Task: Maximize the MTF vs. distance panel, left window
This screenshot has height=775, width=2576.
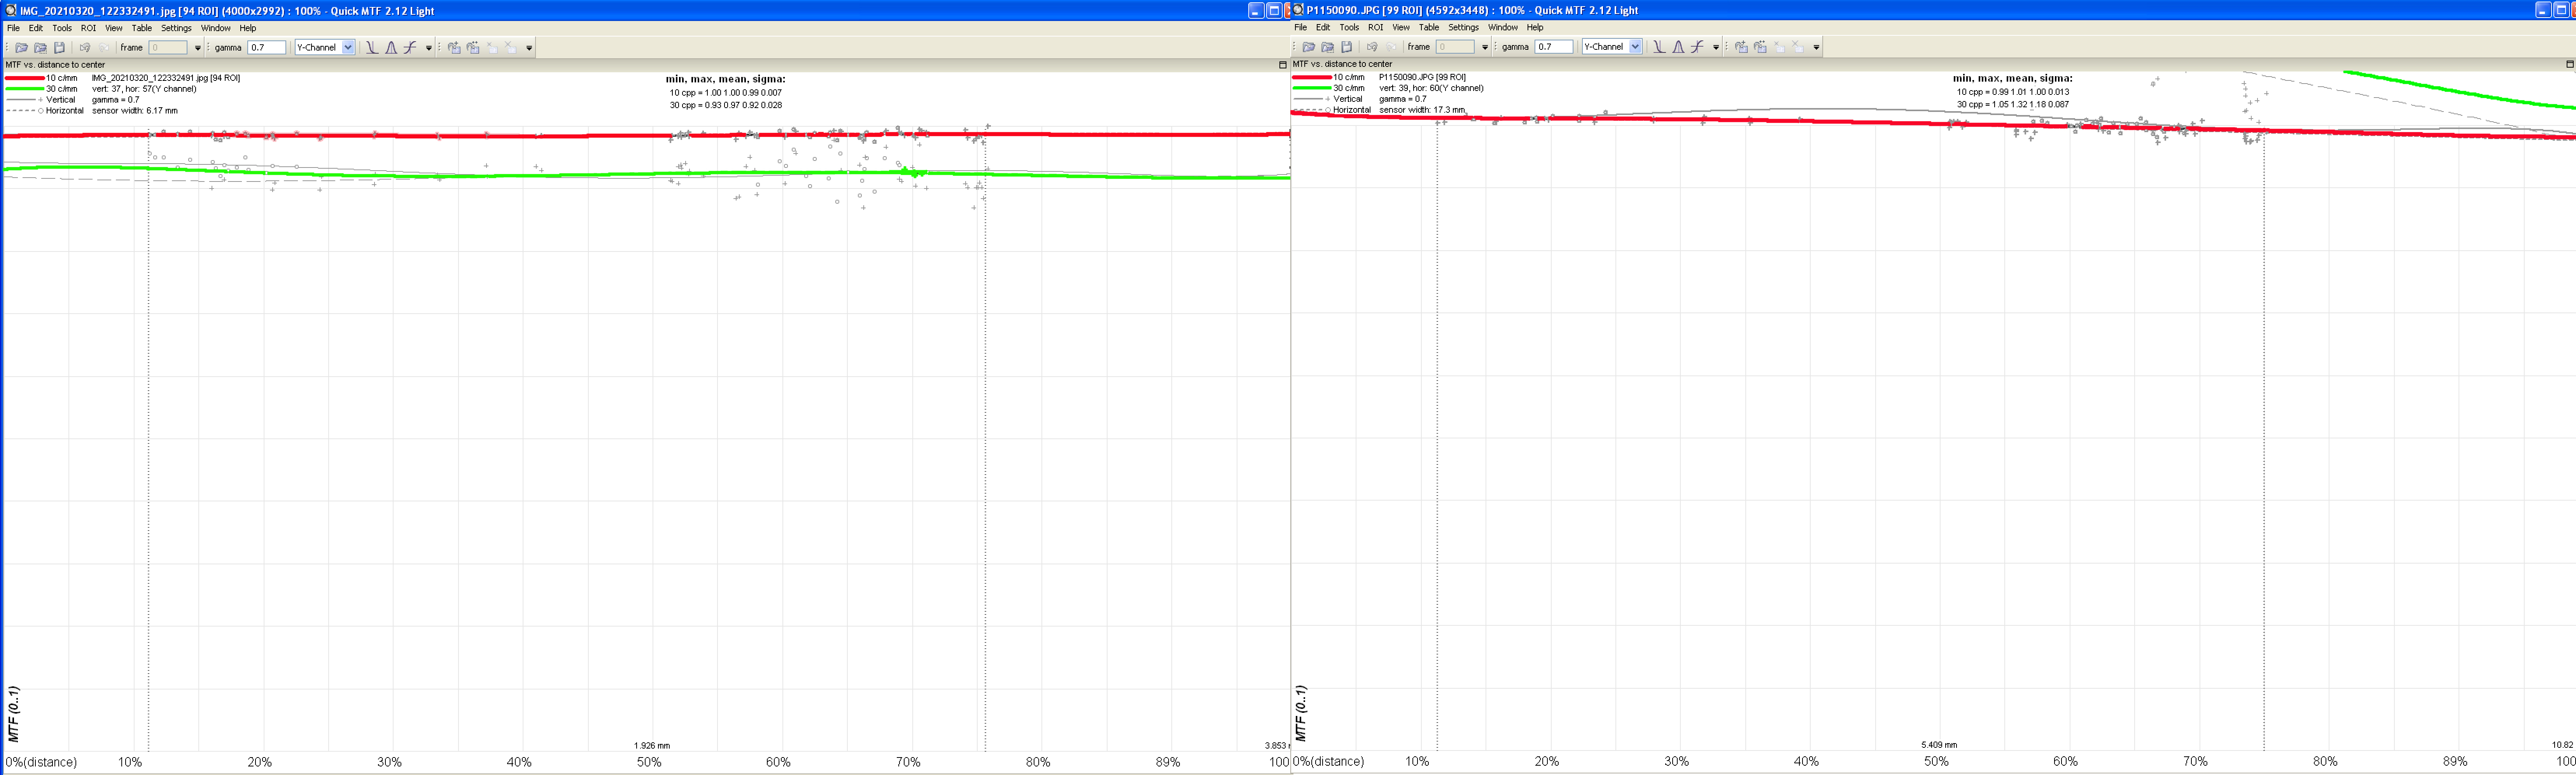Action: coord(1283,65)
